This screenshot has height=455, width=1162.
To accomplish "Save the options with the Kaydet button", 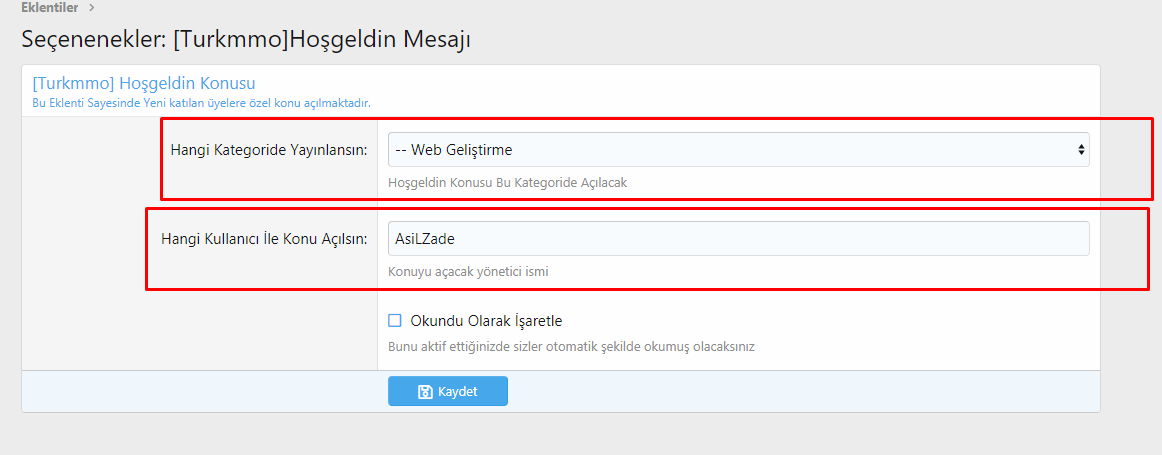I will tap(448, 392).
